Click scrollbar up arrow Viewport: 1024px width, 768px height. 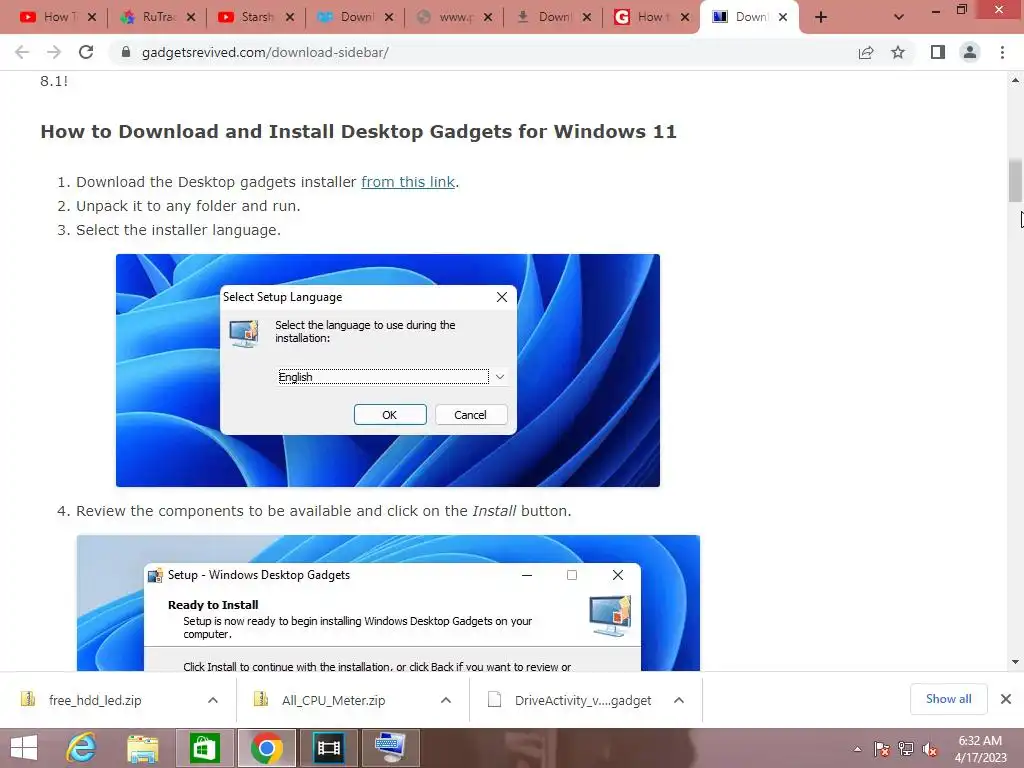tap(1015, 80)
